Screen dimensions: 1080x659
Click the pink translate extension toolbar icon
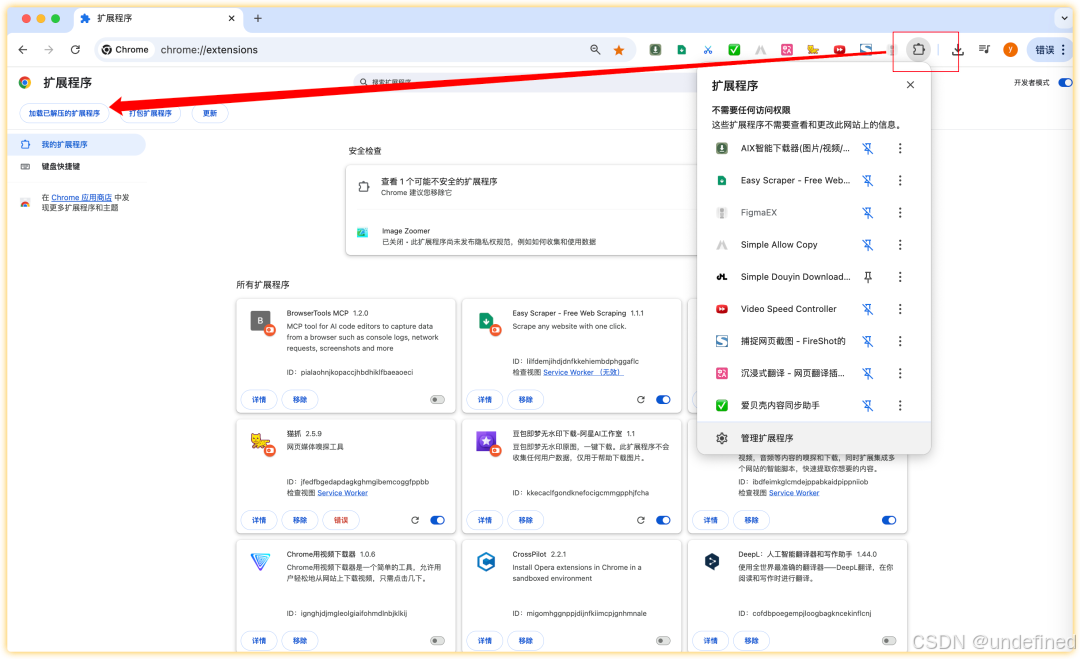tap(787, 50)
